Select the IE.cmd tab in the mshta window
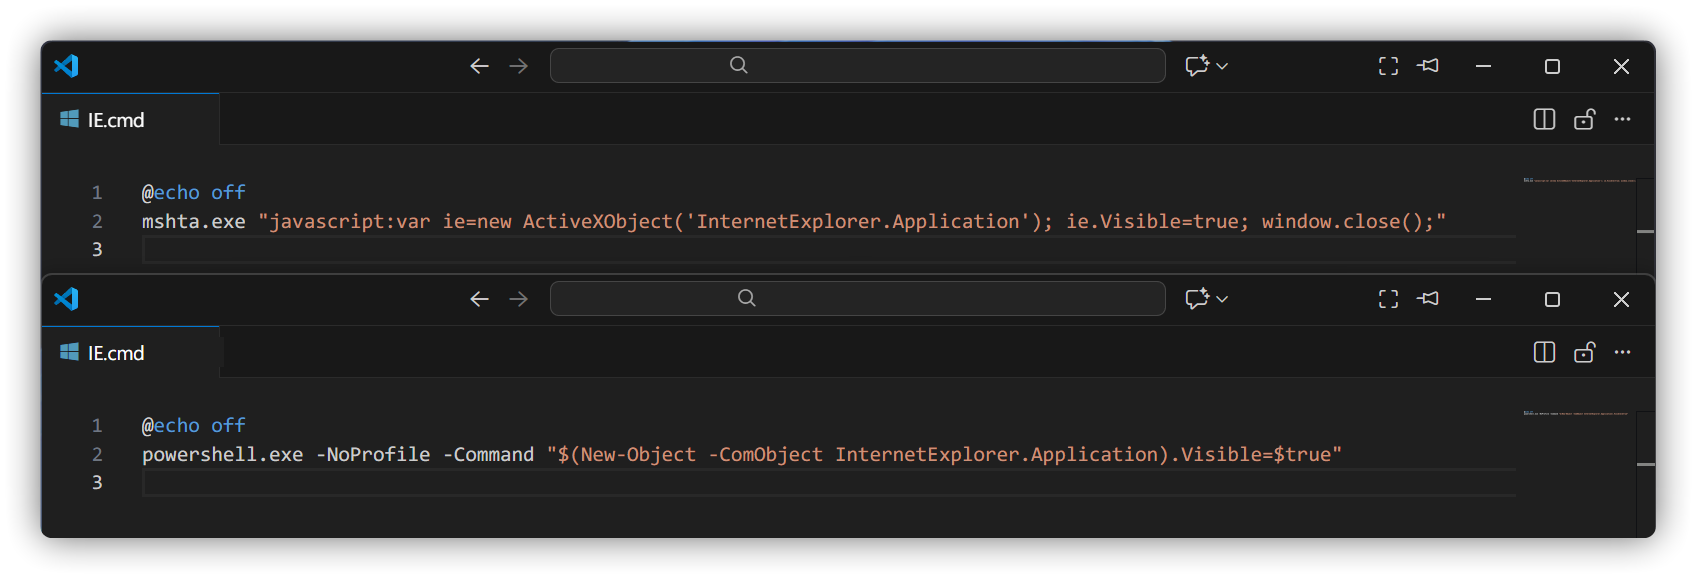Image resolution: width=1696 pixels, height=578 pixels. click(116, 120)
